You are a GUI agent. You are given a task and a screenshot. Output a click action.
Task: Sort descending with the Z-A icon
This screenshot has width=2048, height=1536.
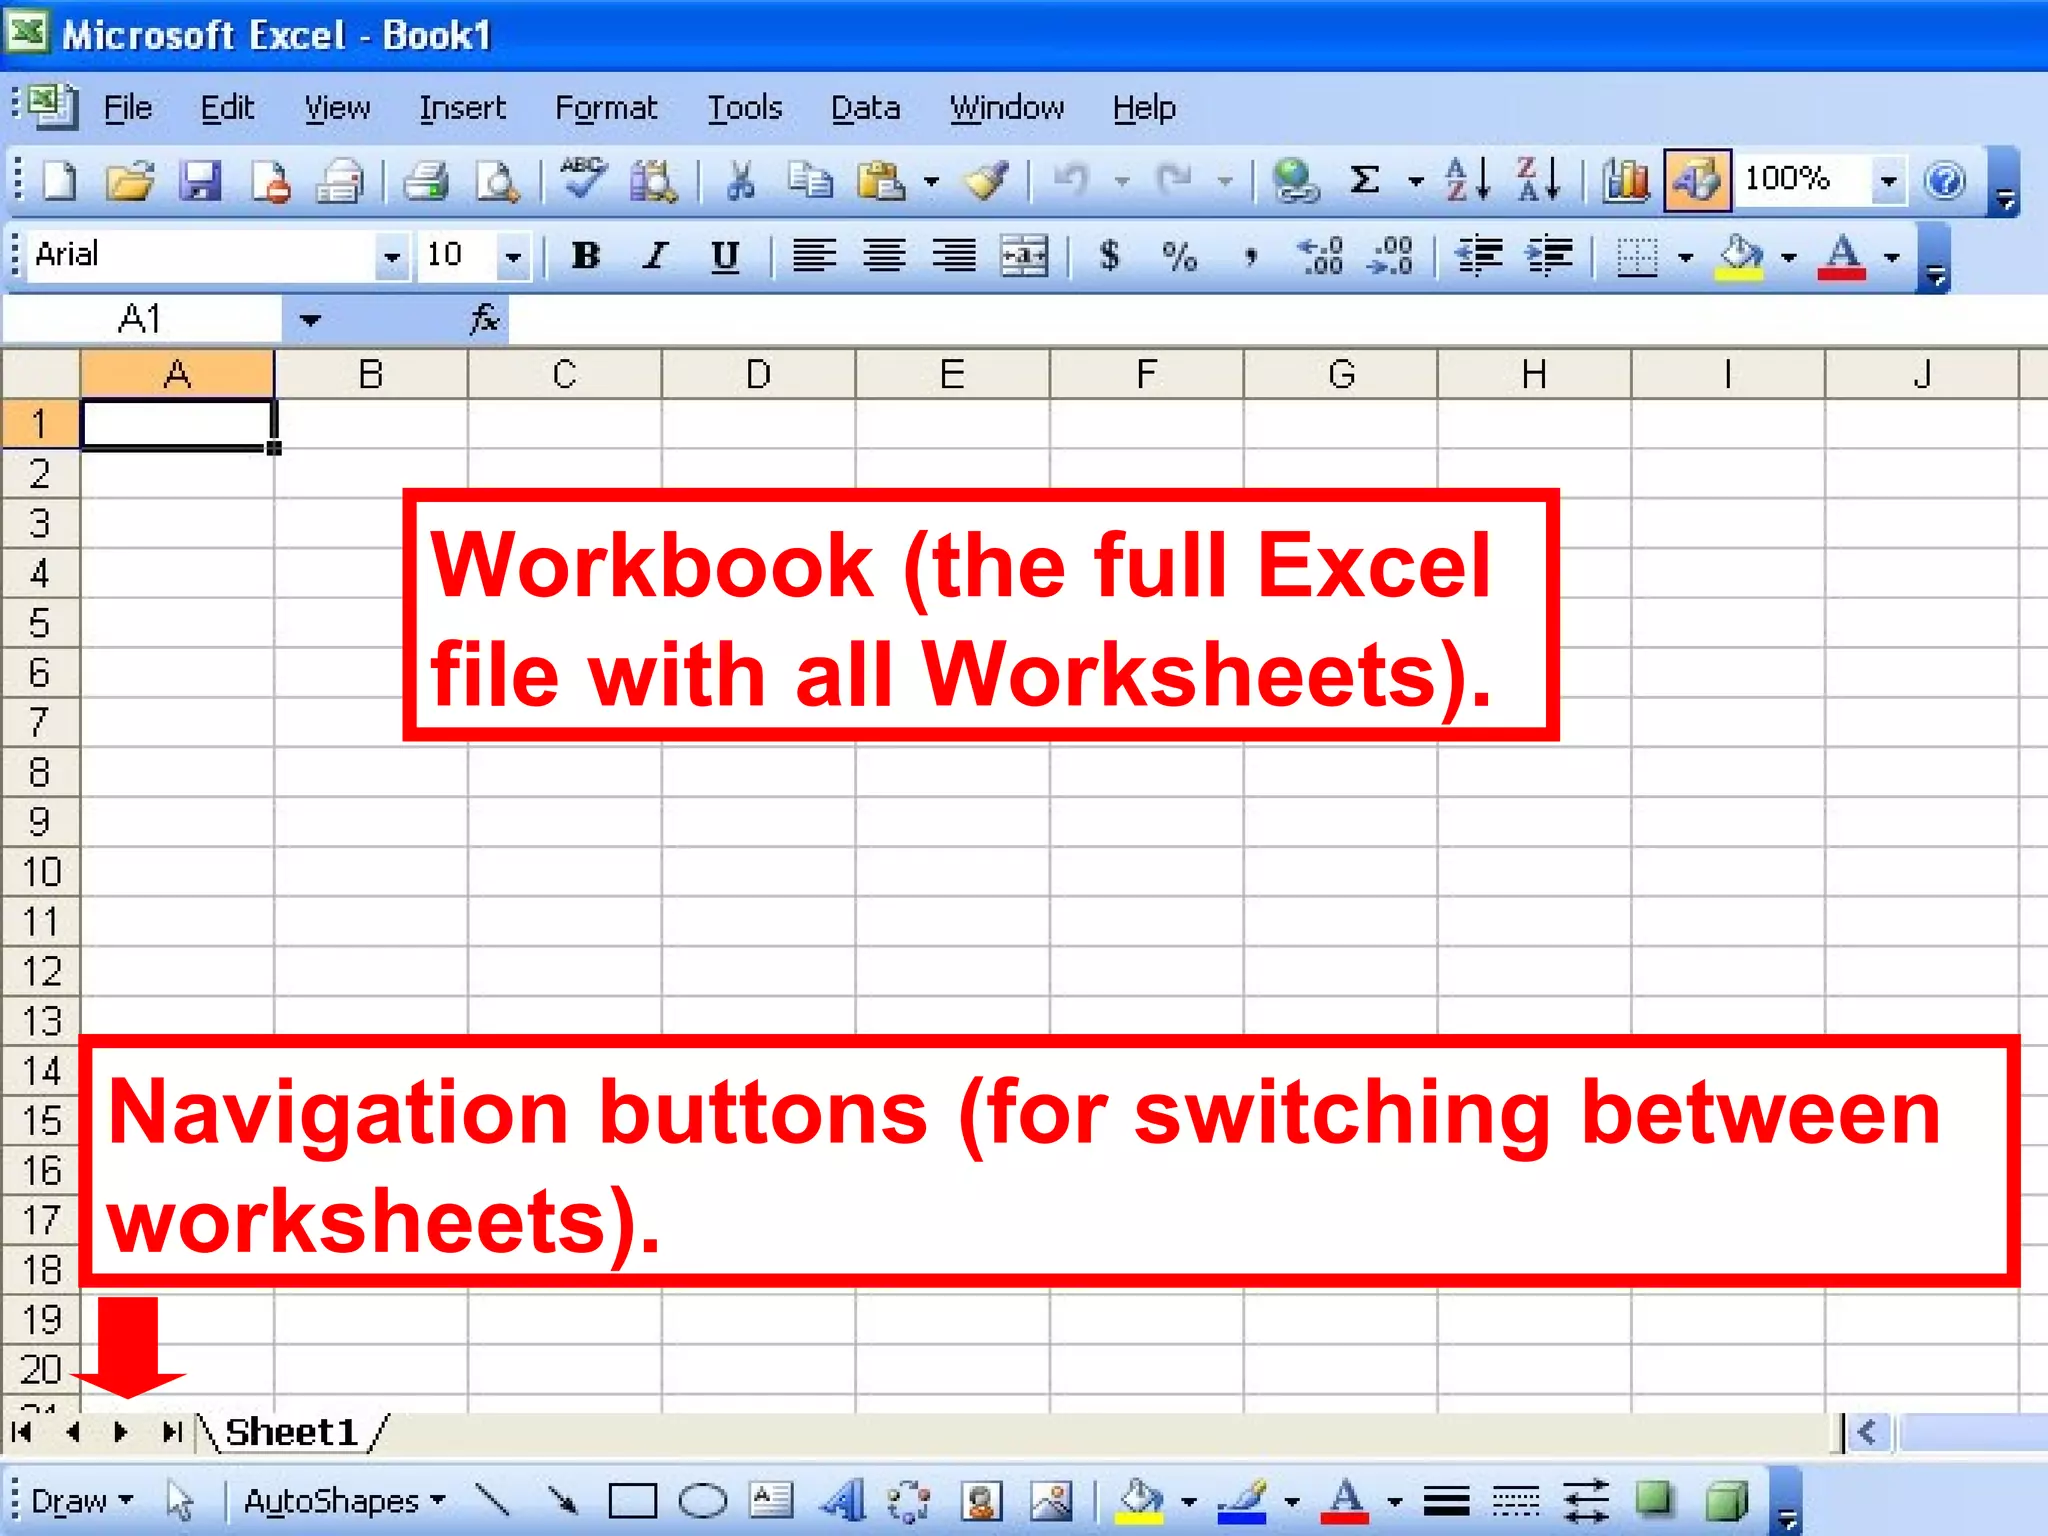click(x=1538, y=180)
